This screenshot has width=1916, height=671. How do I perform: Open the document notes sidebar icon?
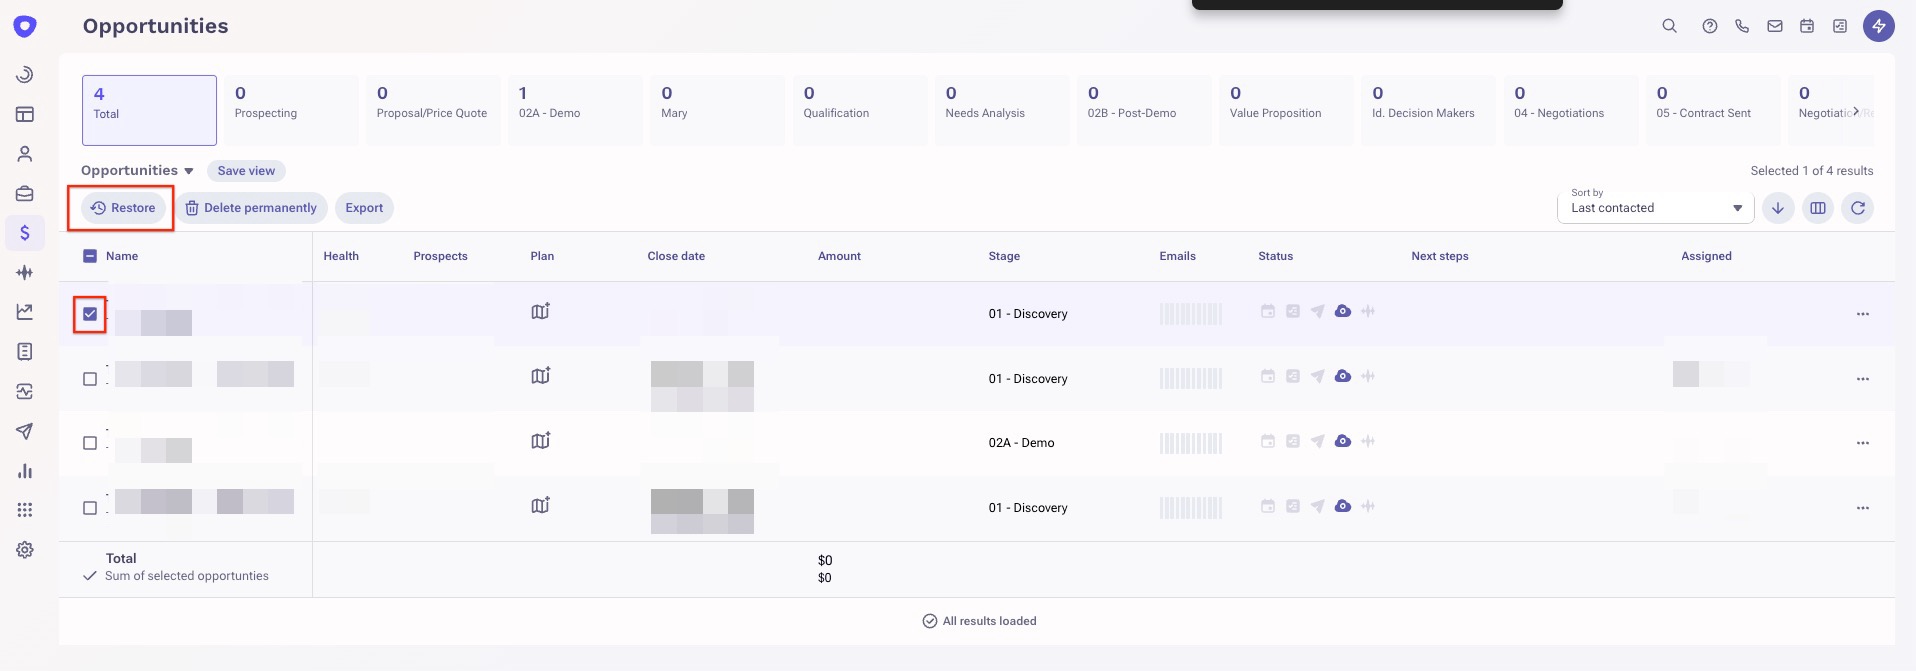point(25,351)
